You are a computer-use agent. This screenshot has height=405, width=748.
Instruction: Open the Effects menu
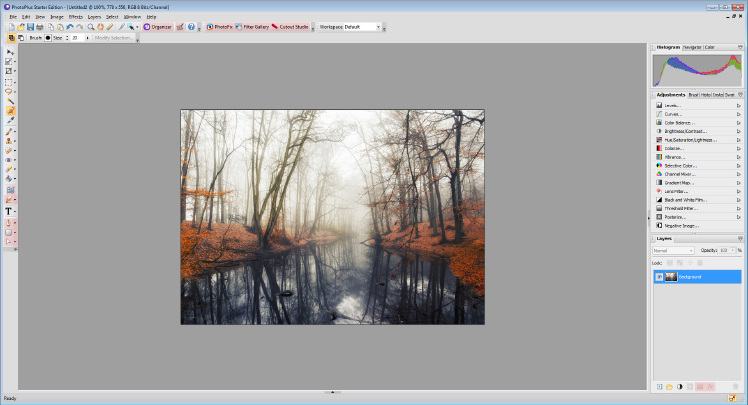[x=76, y=17]
